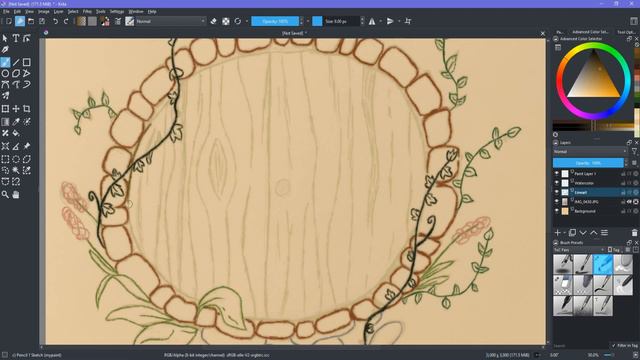640x360 pixels.
Task: Select the Lineart layer row
Action: [x=595, y=192]
